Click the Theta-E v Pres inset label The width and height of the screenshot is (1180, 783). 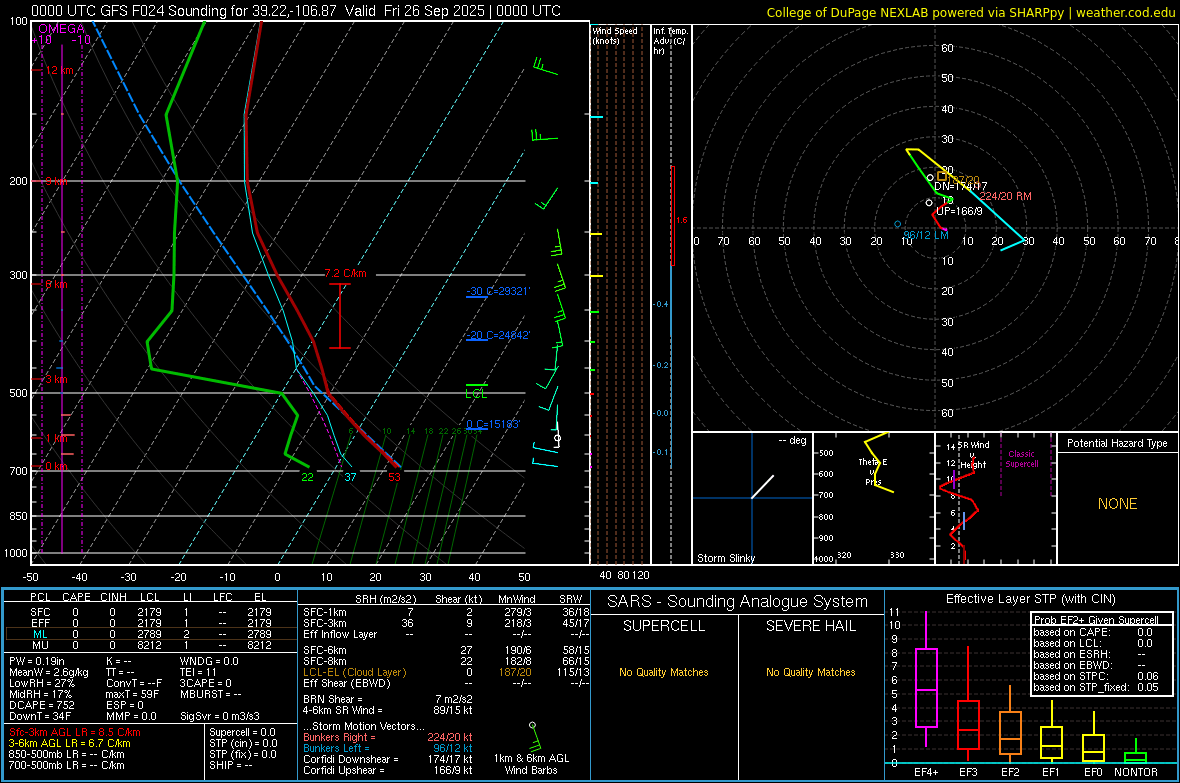coord(873,472)
